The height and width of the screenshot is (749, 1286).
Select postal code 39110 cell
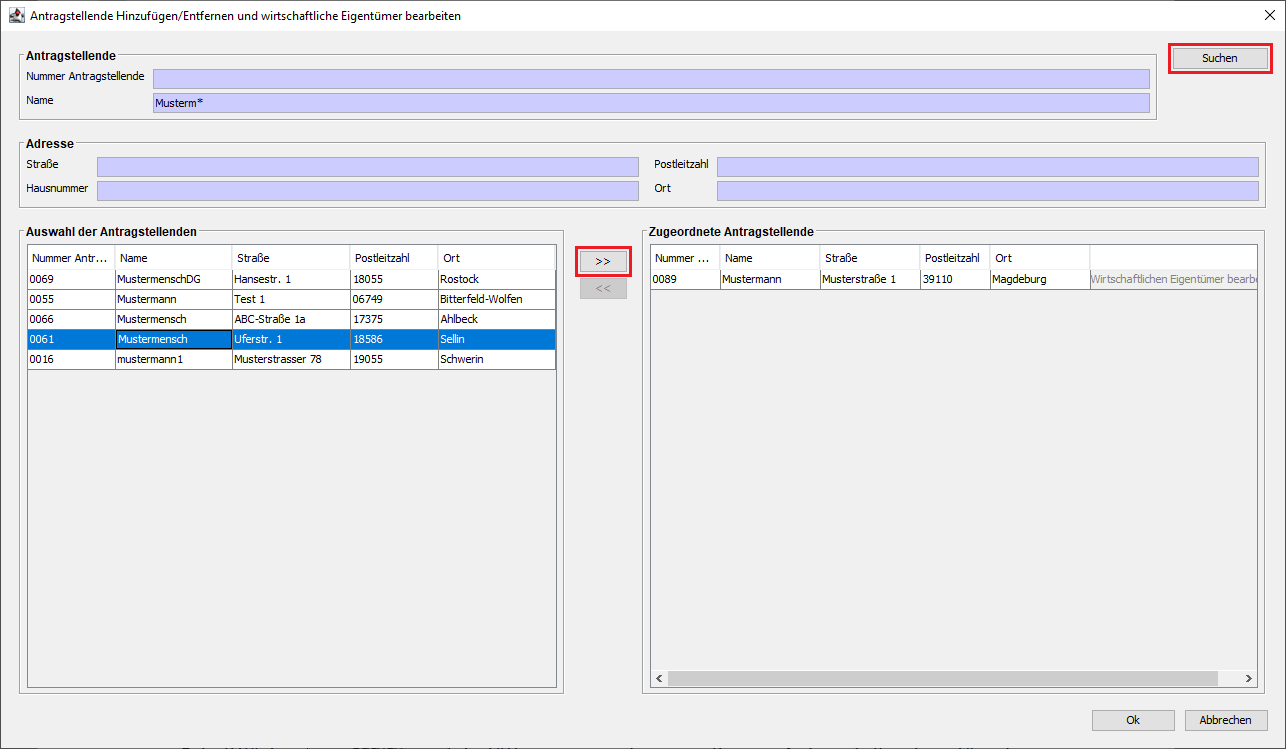click(955, 280)
